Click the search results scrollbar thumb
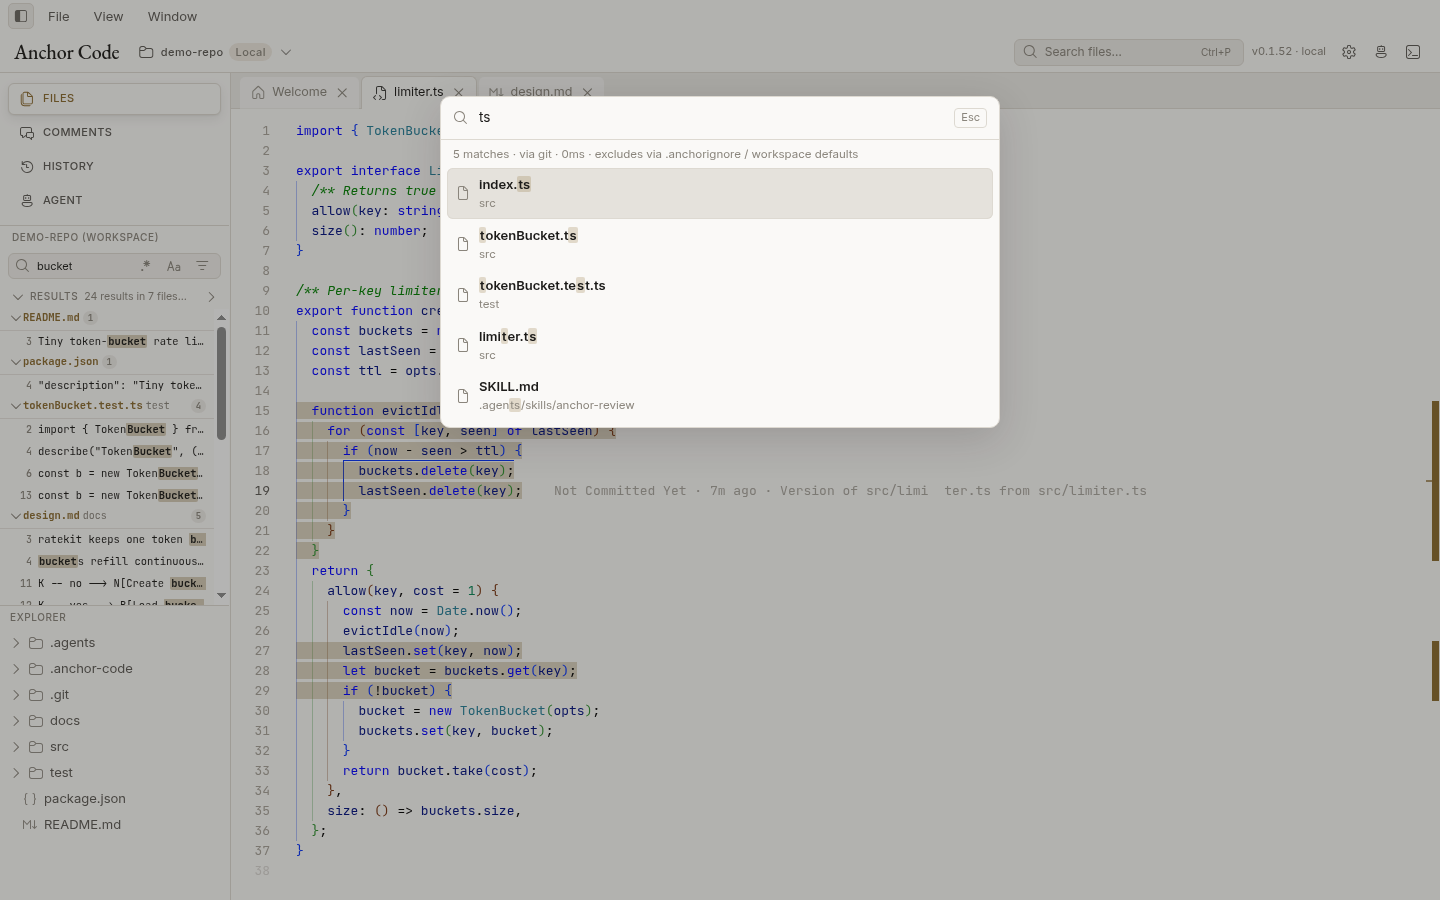 (x=221, y=383)
